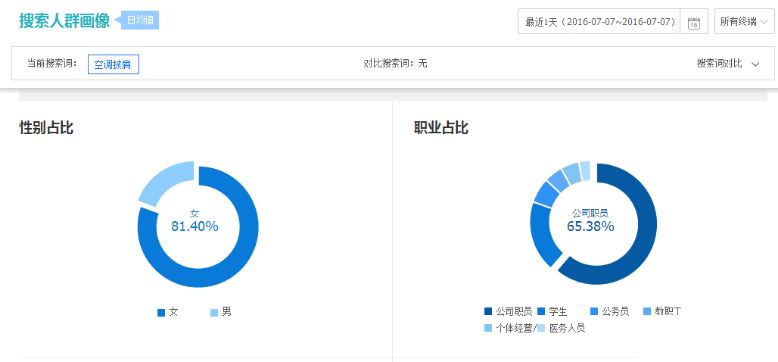
Task: Toggle the 教职工 legend item
Action: pos(662,312)
